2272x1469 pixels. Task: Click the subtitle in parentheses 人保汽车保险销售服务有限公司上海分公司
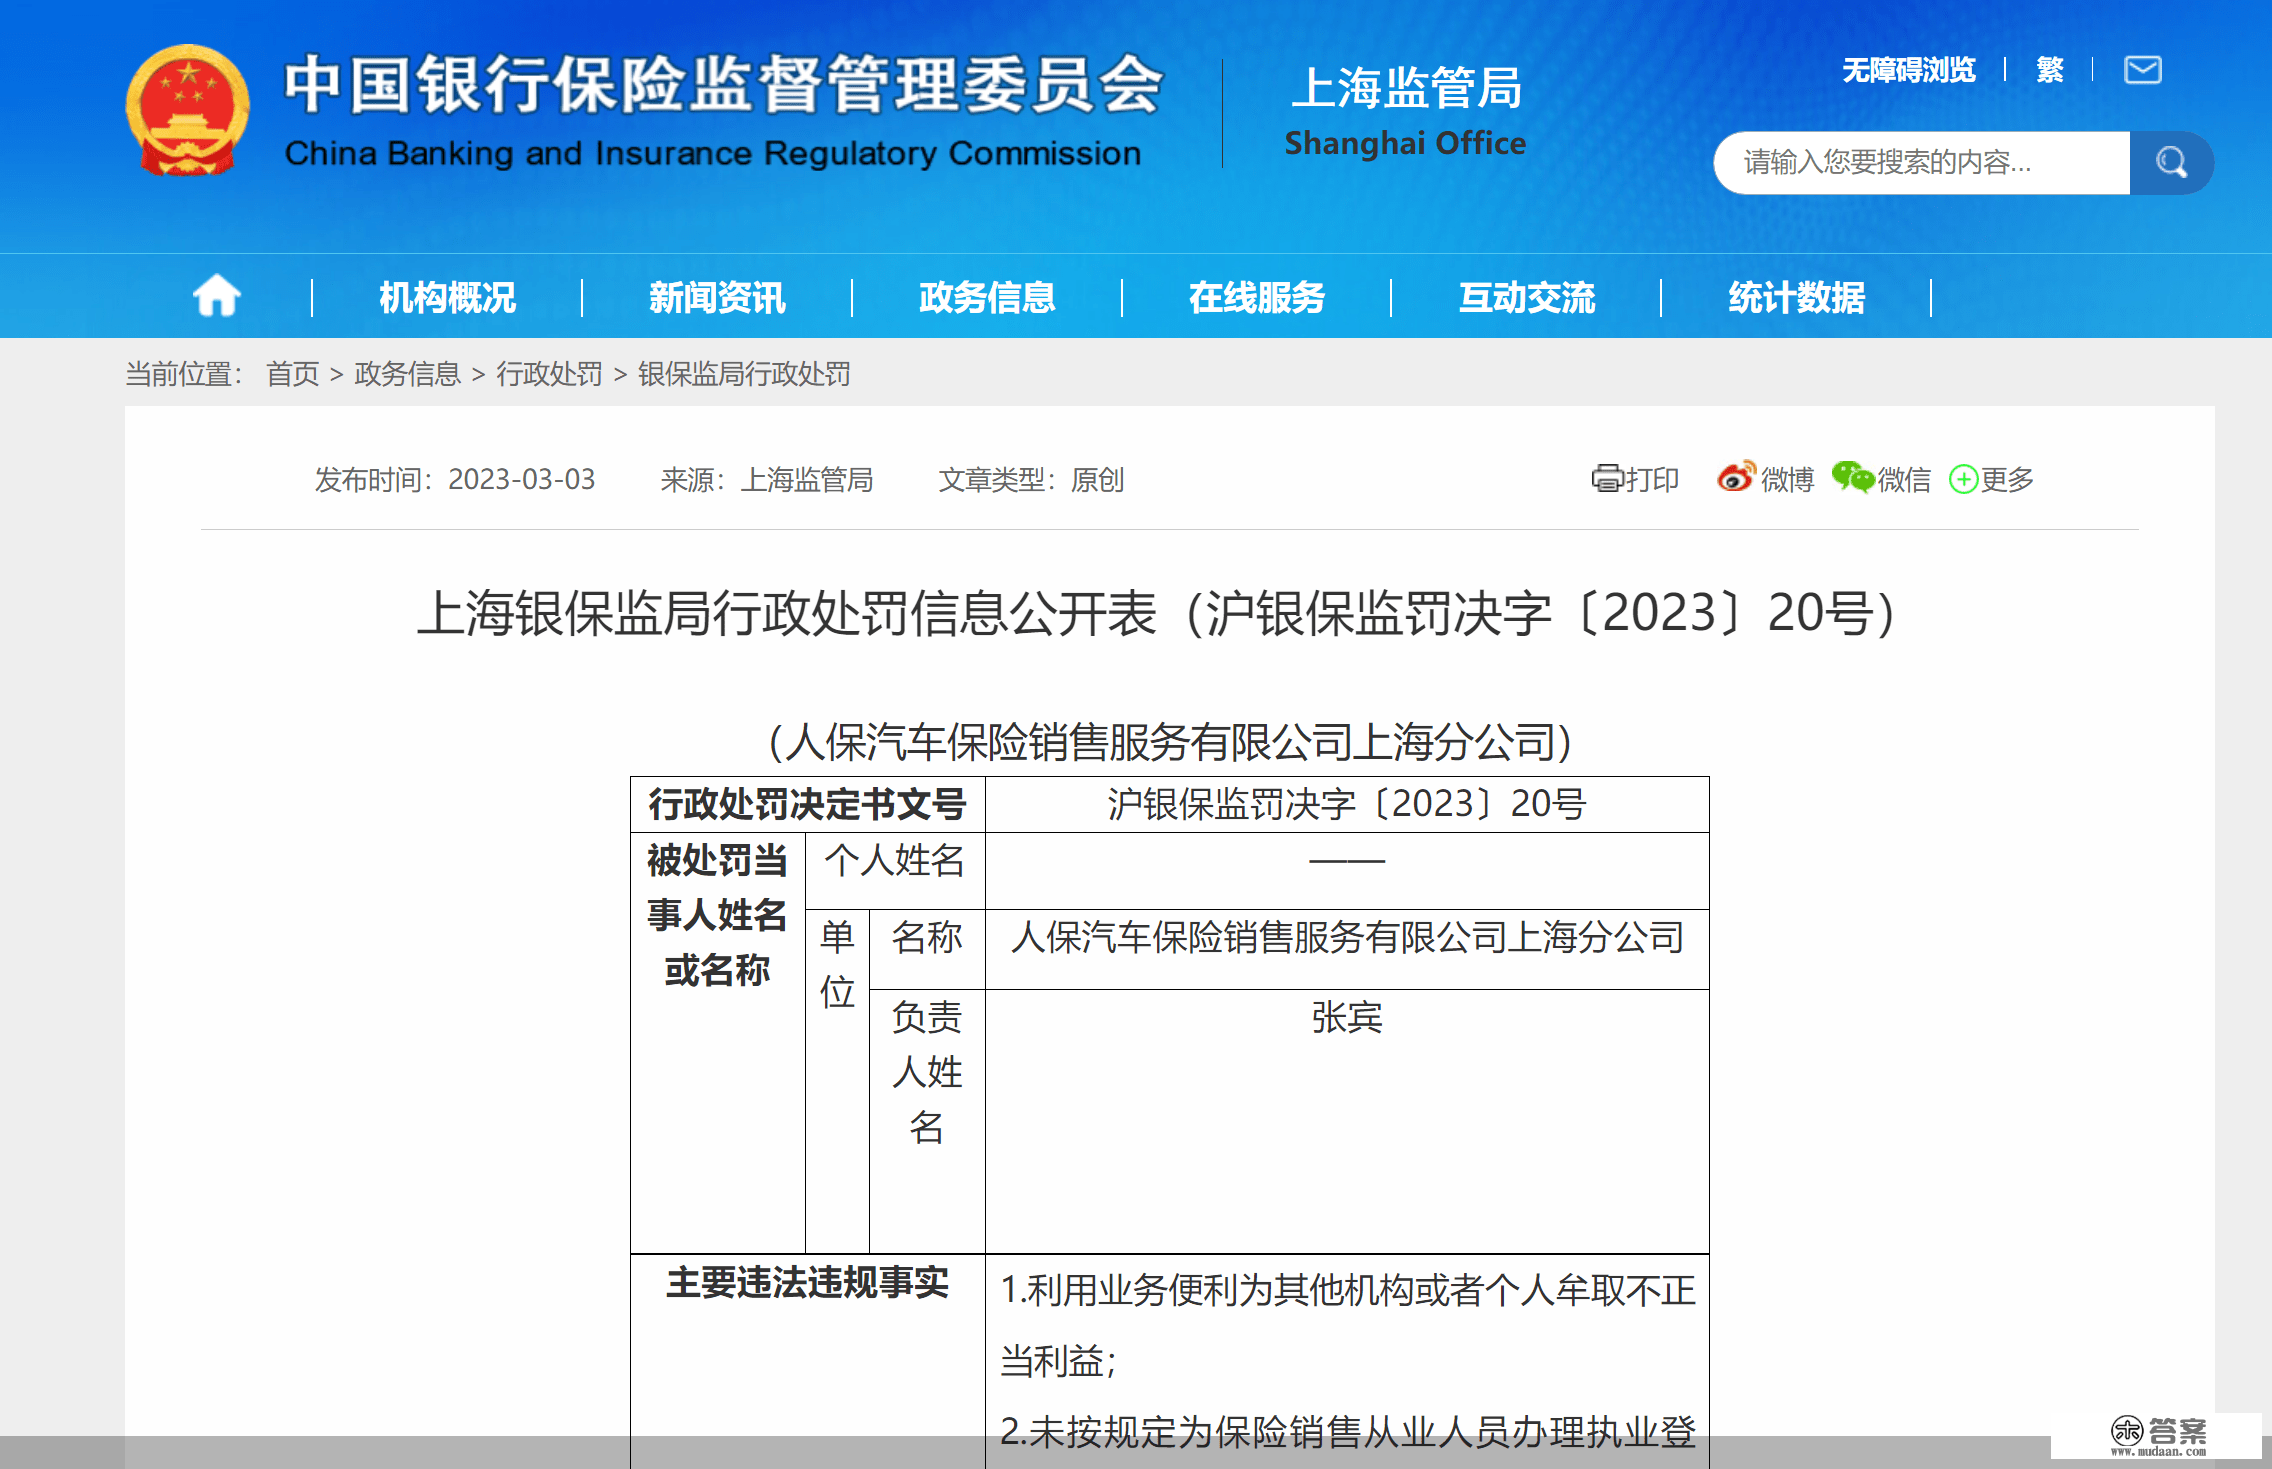1170,742
